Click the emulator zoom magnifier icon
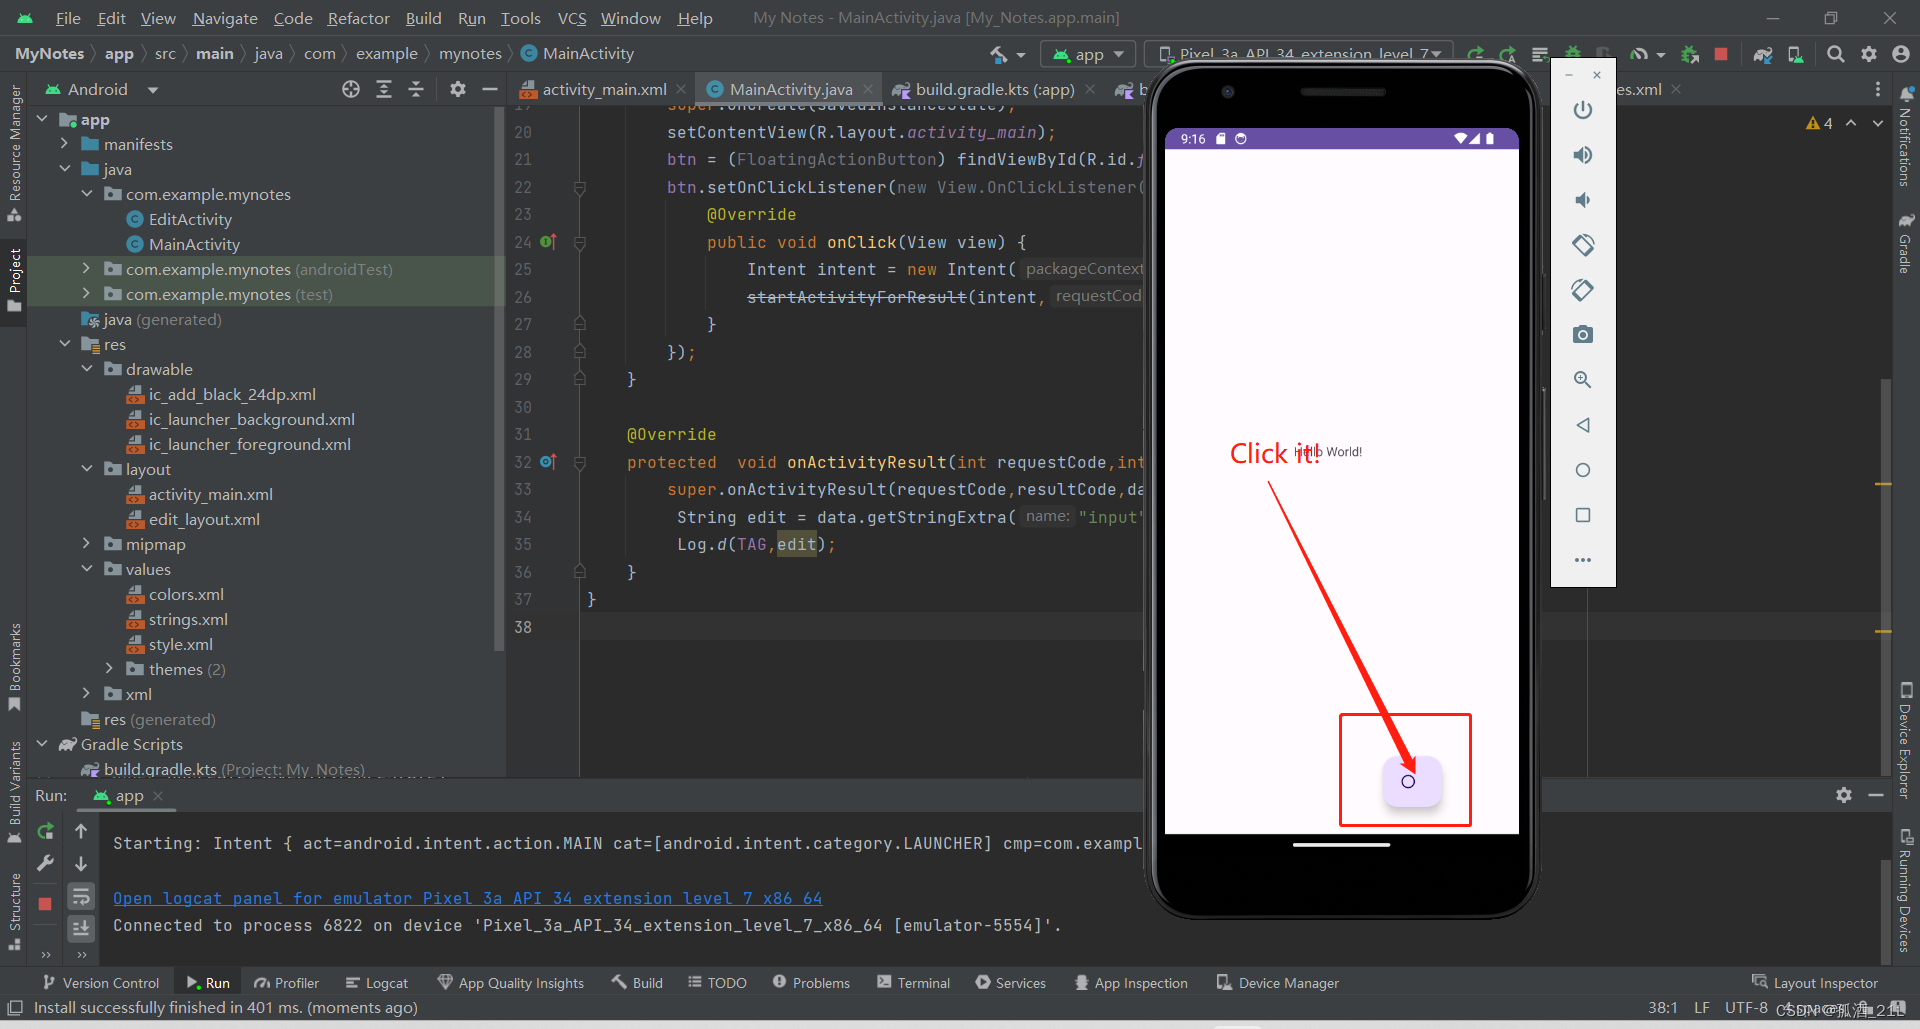The image size is (1920, 1029). tap(1583, 380)
